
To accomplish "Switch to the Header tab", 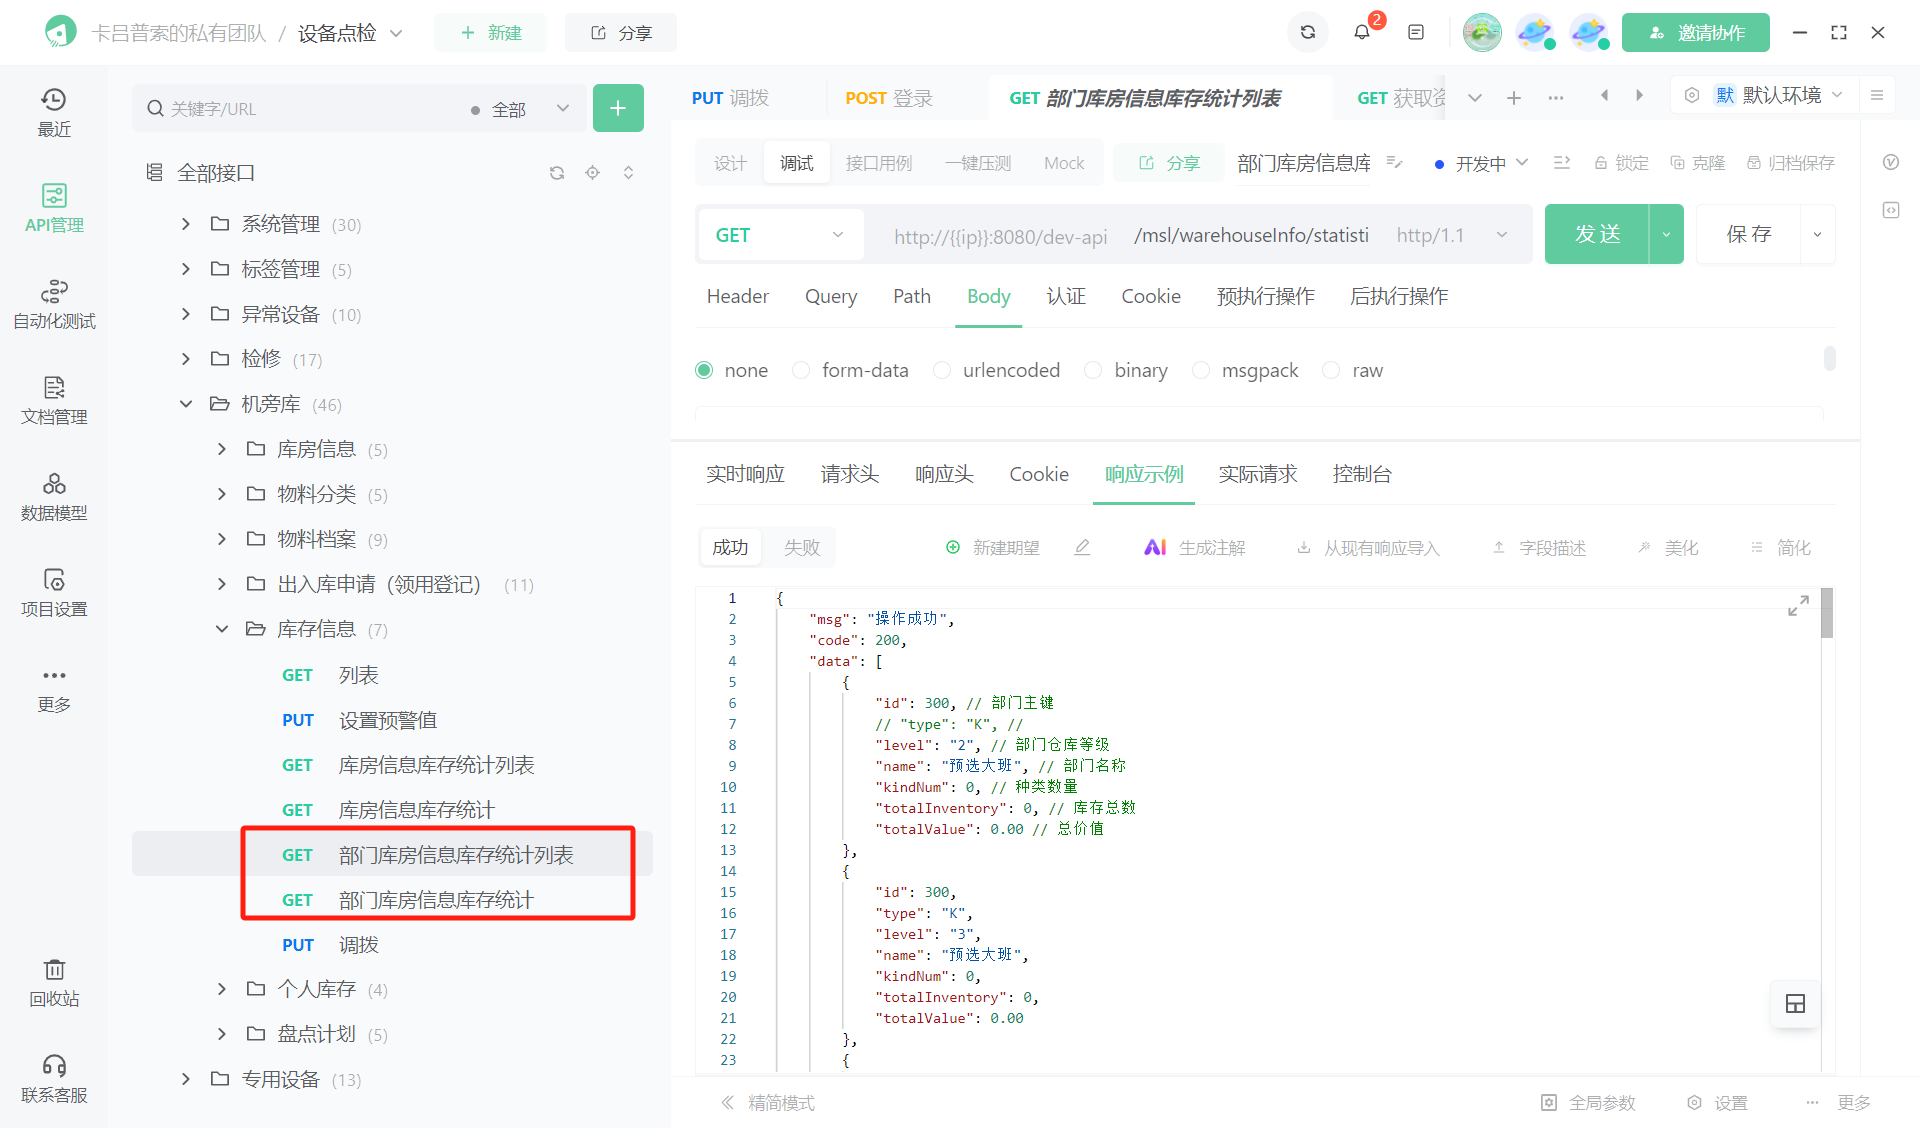I will pos(737,296).
